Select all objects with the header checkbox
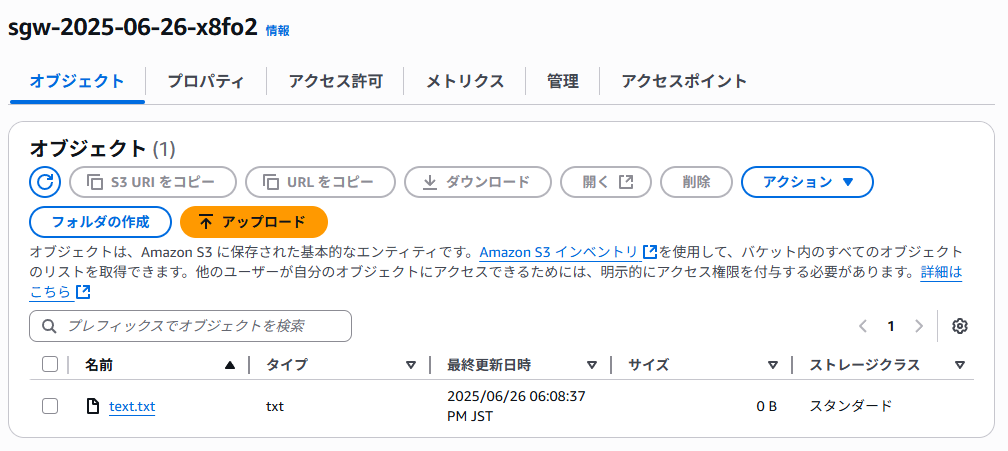 pyautogui.click(x=50, y=365)
